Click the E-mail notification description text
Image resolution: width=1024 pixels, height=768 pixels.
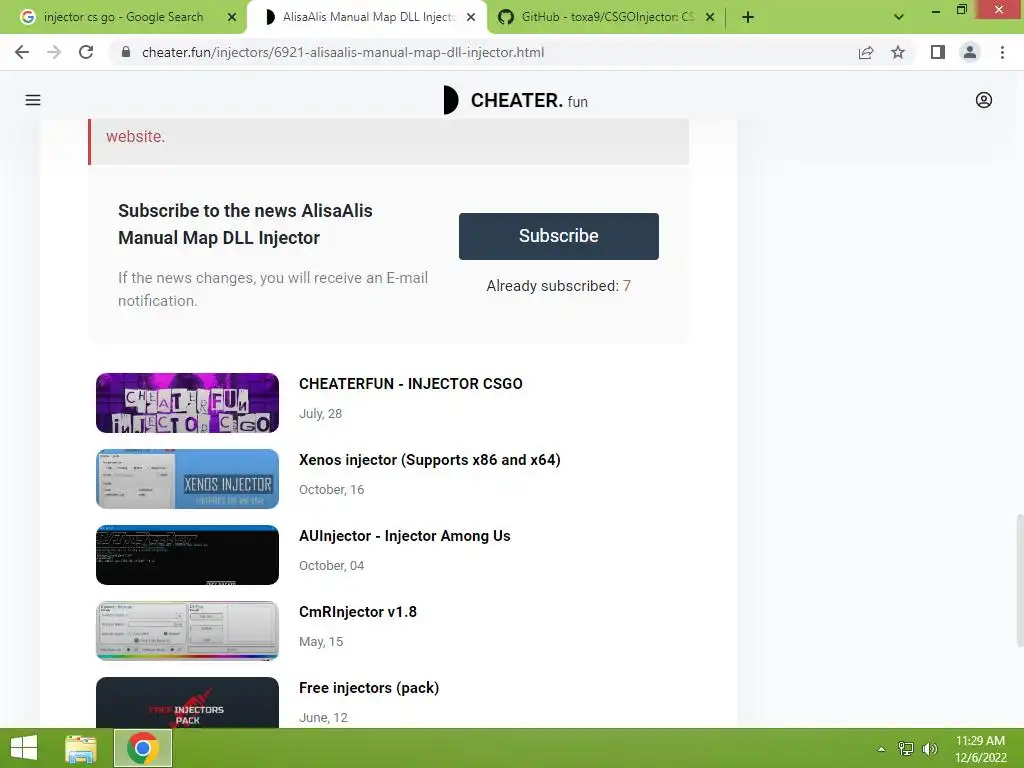pos(273,289)
